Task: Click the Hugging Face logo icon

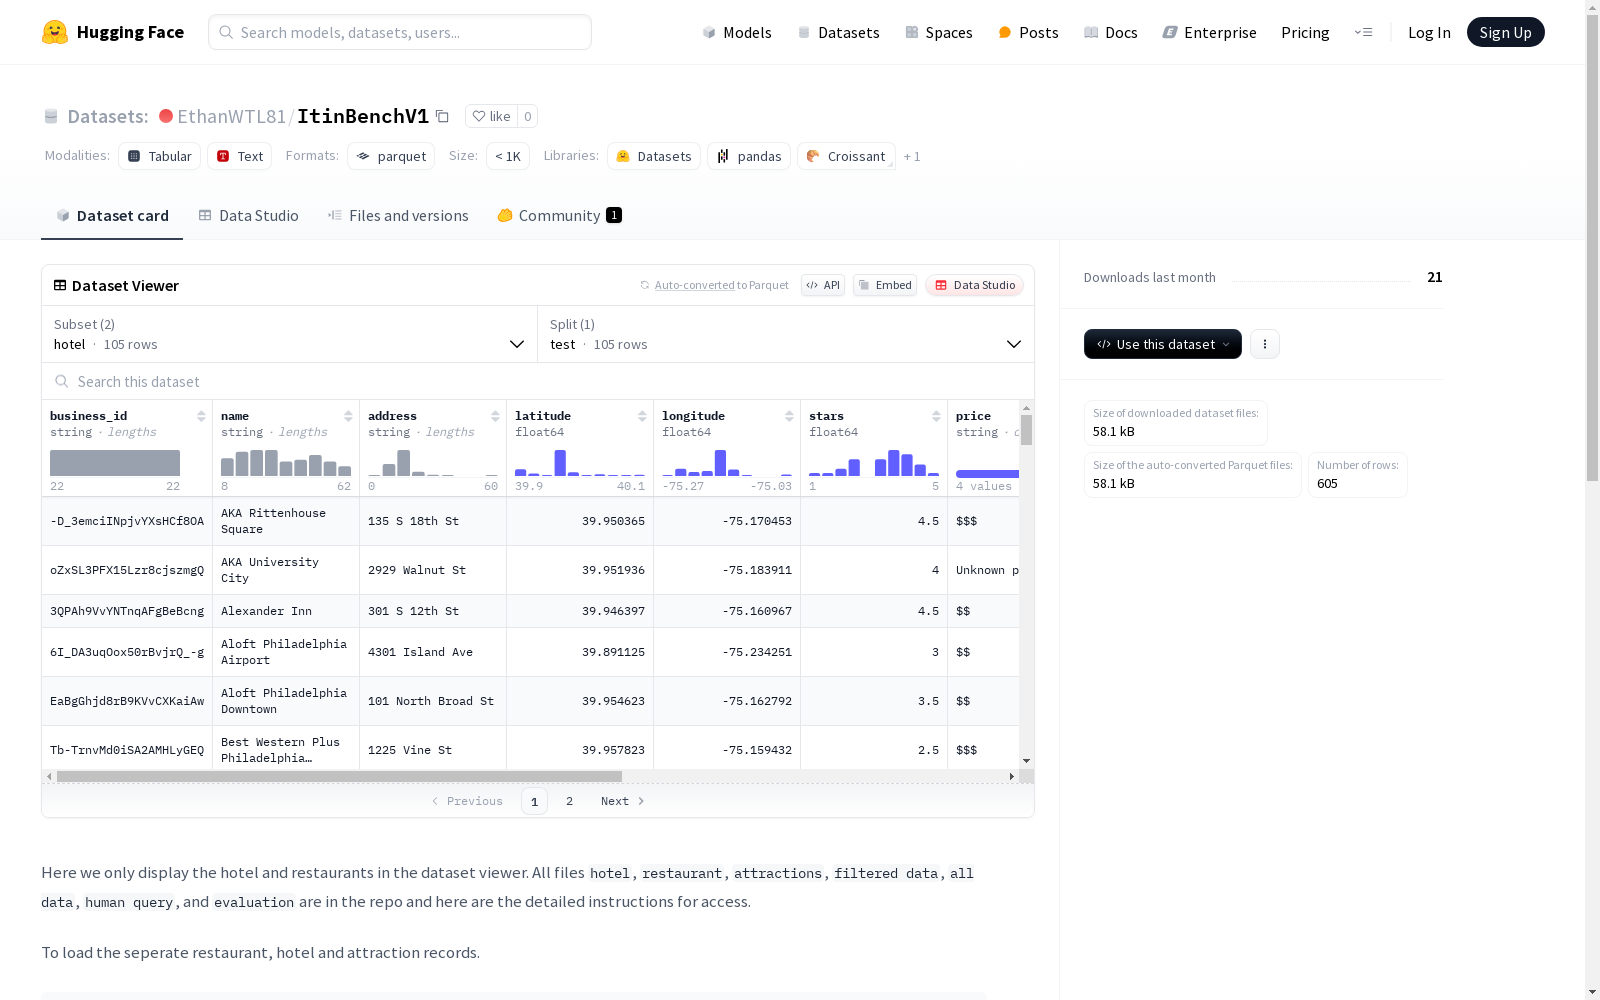Action: pyautogui.click(x=55, y=32)
